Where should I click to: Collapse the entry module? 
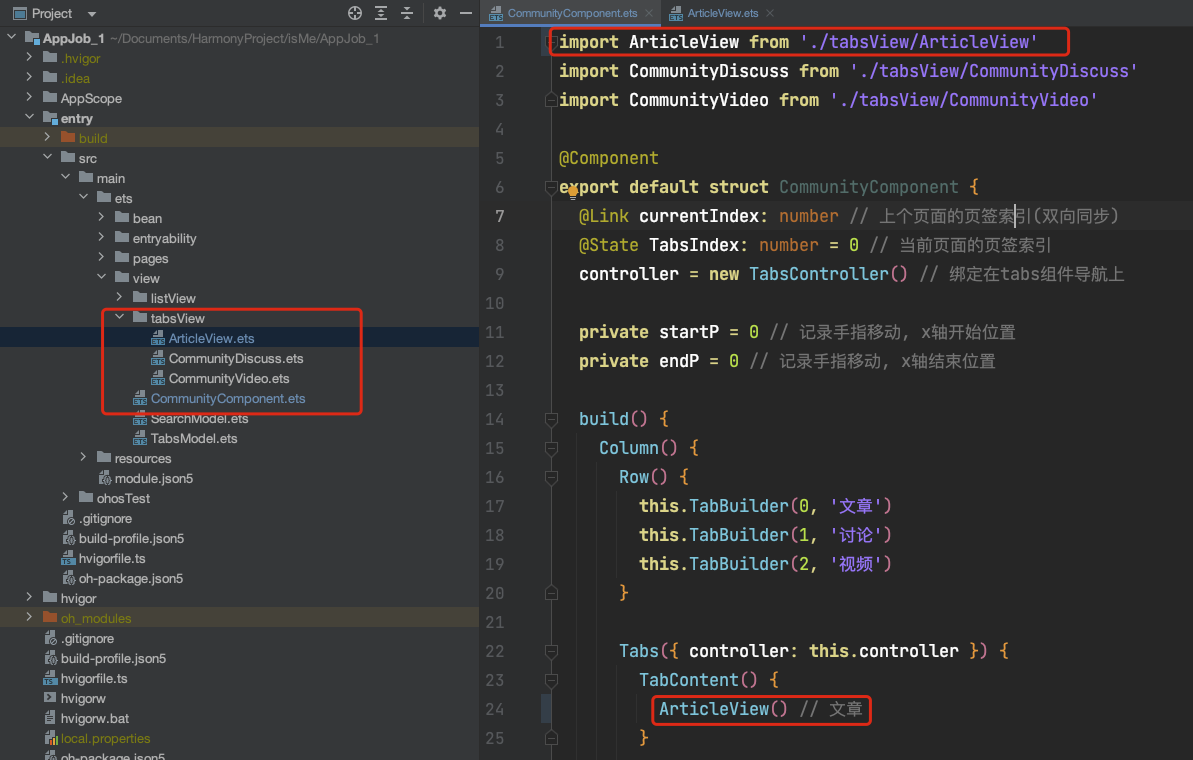point(29,117)
